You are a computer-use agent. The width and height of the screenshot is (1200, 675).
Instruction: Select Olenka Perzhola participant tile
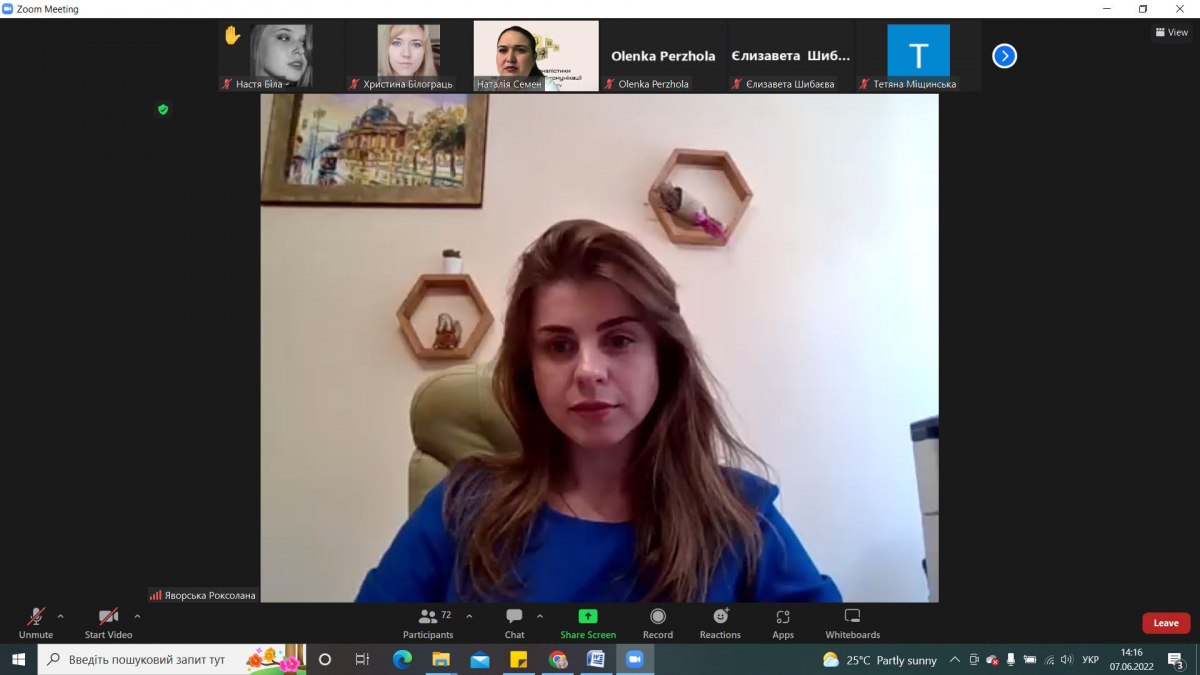click(663, 56)
